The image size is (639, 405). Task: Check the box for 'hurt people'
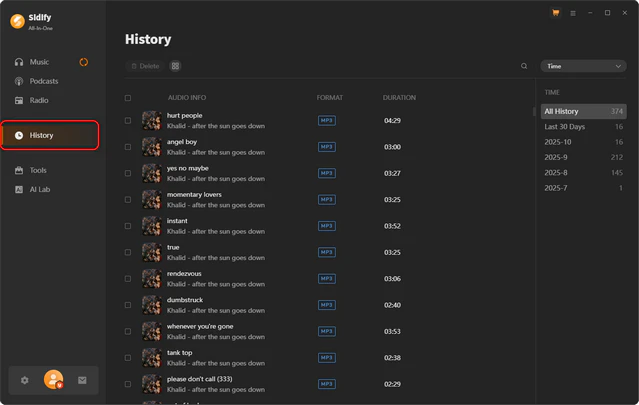tap(128, 121)
